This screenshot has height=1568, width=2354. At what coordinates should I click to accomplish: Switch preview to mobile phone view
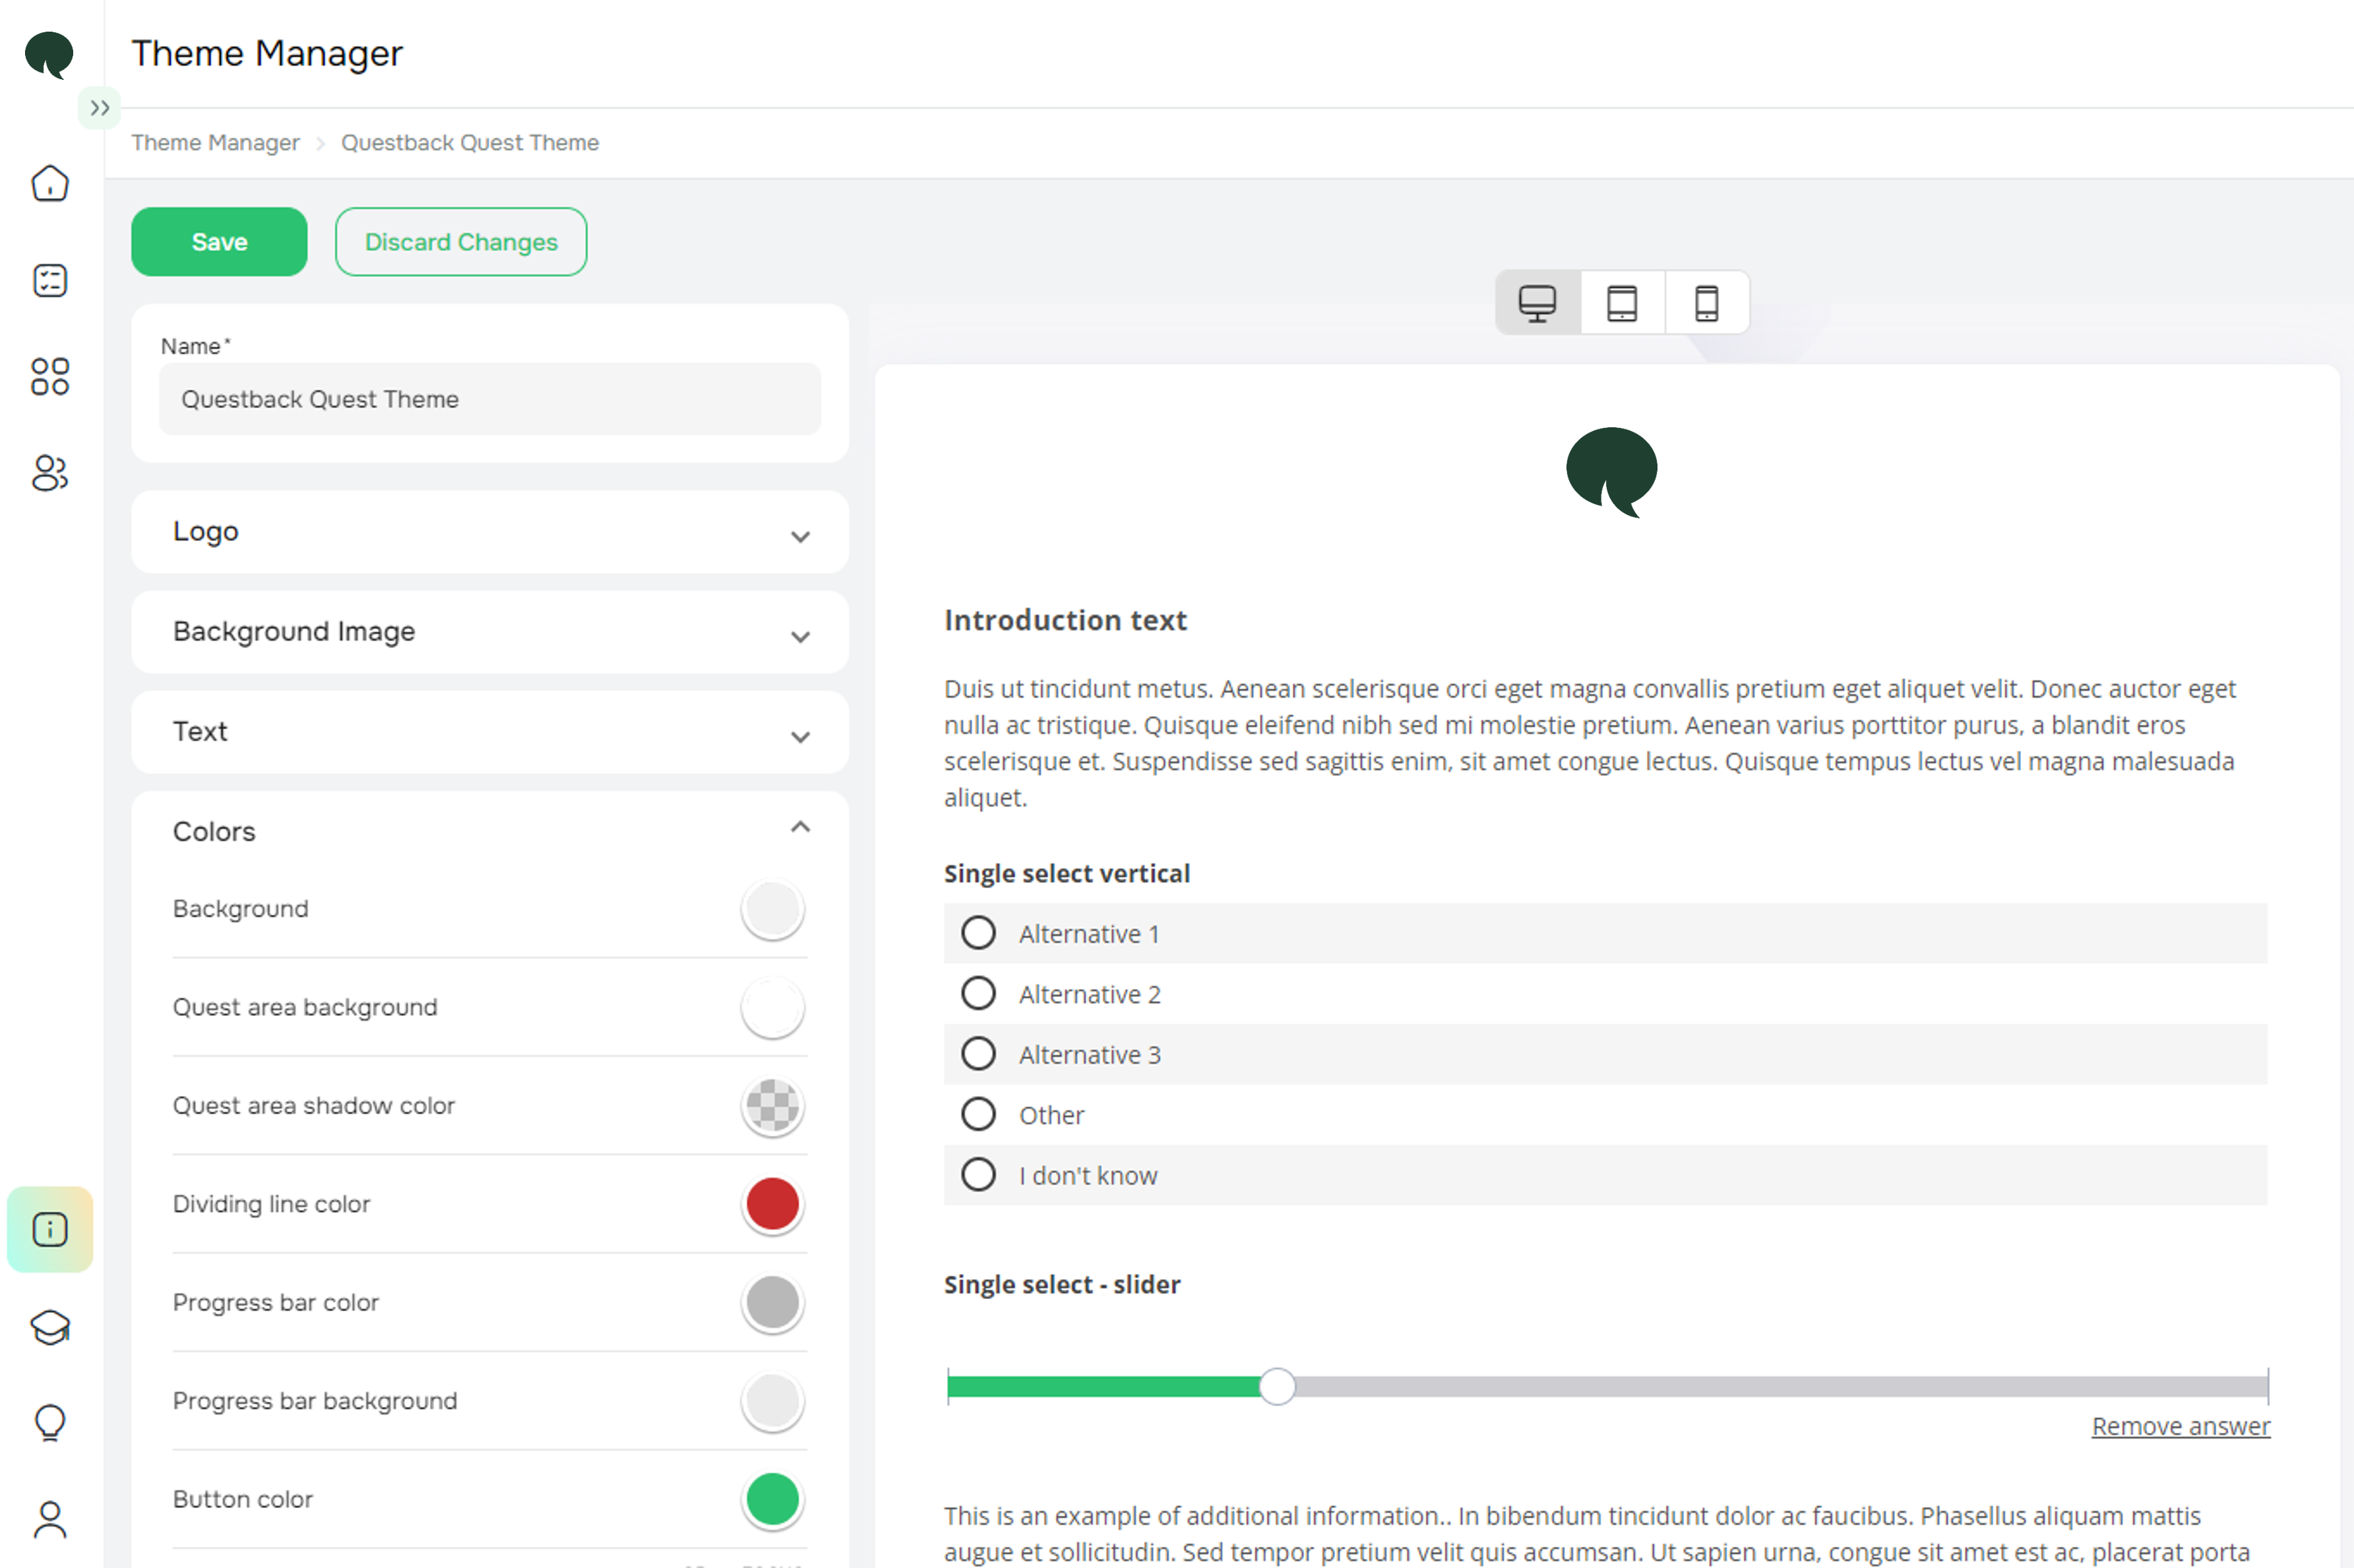tap(1706, 302)
